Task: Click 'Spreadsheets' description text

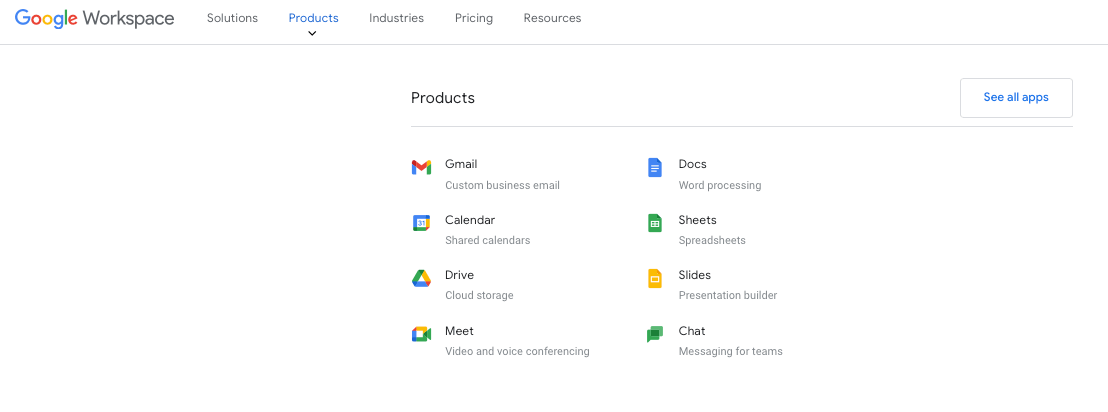Action: (x=712, y=240)
